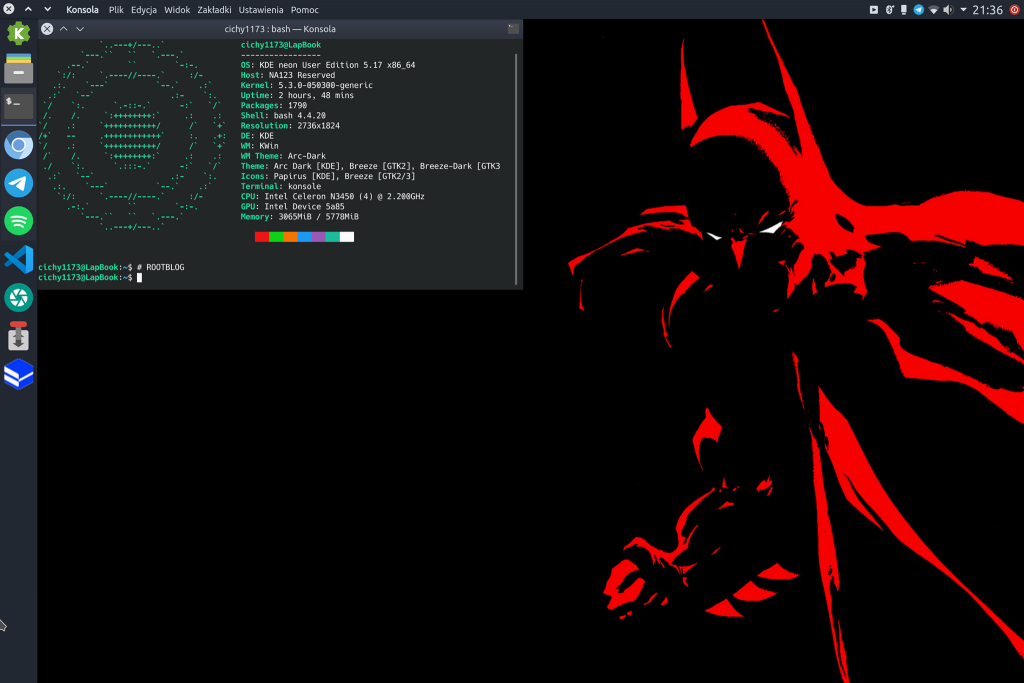Collapse the terminal view with the up chevron
This screenshot has height=683, width=1024.
[x=63, y=29]
